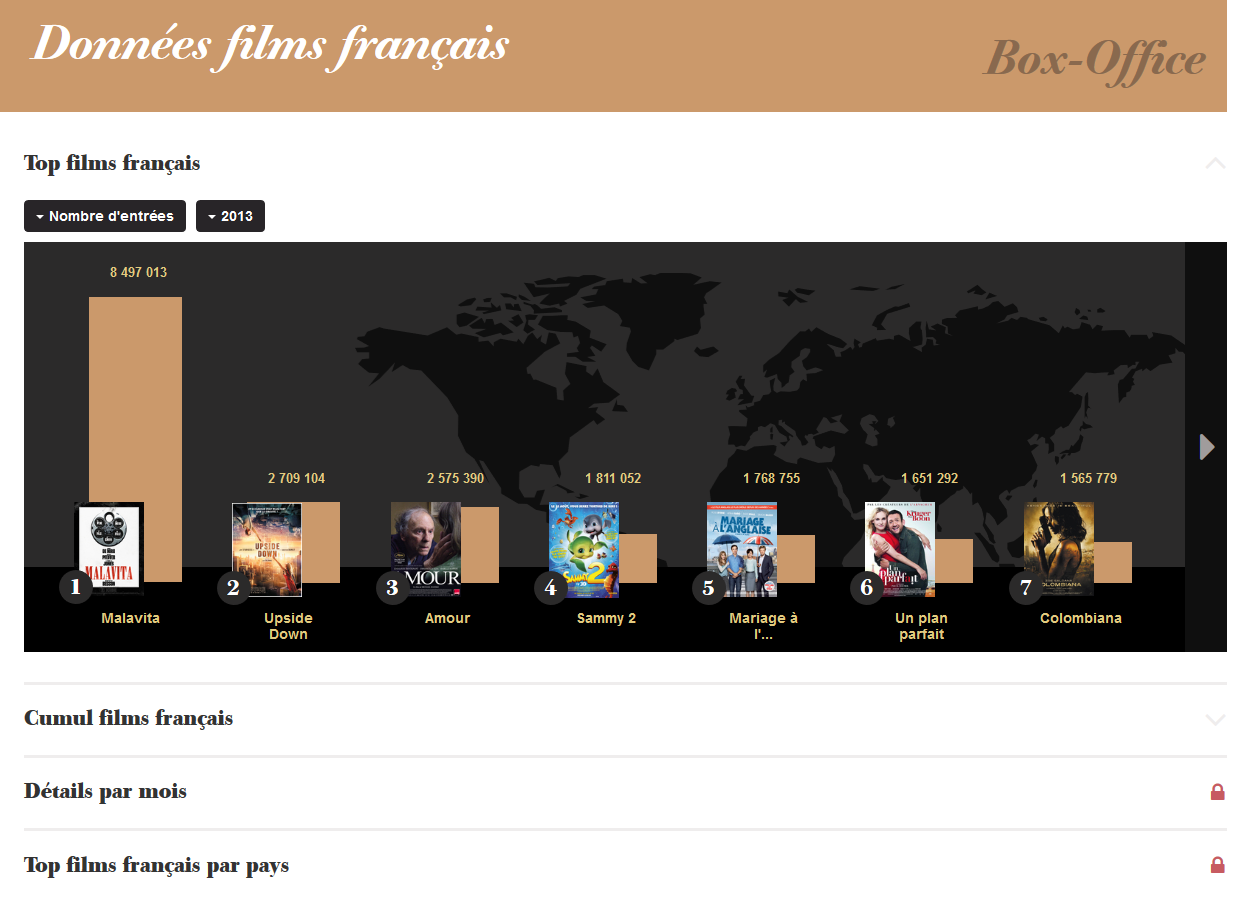The width and height of the screenshot is (1248, 901).
Task: Open the lock icon next to Détails par mois
Action: (1217, 791)
